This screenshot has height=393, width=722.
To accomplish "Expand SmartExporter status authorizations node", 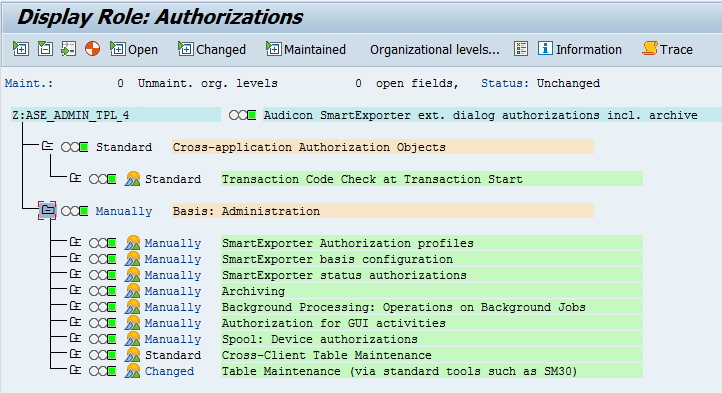I will [x=76, y=275].
